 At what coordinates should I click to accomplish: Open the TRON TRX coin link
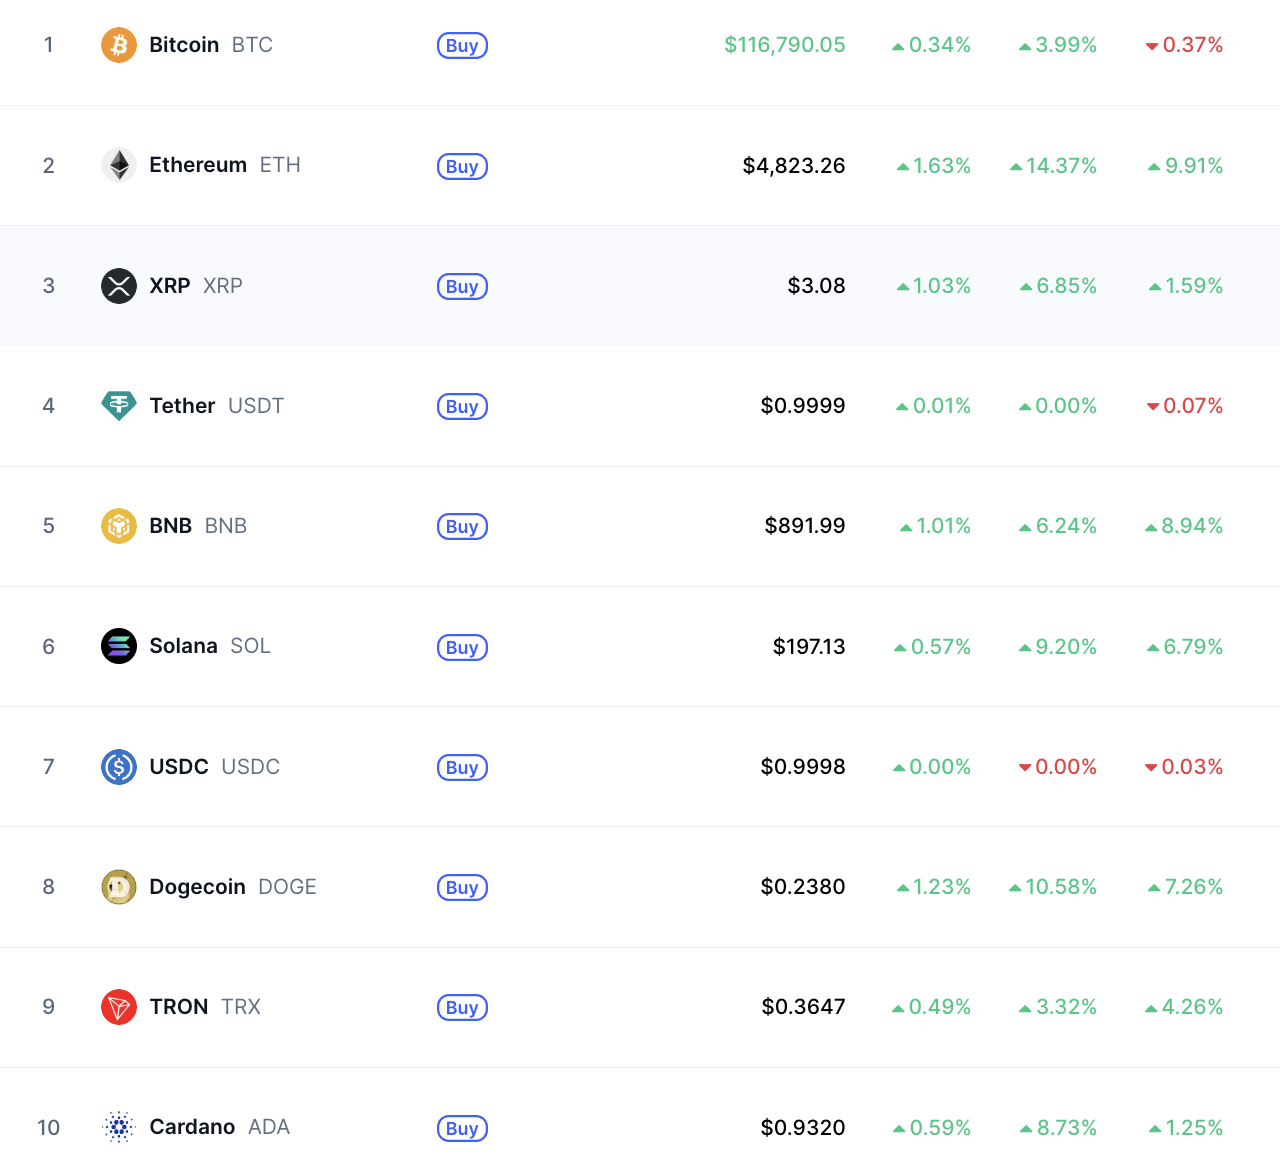(205, 1007)
